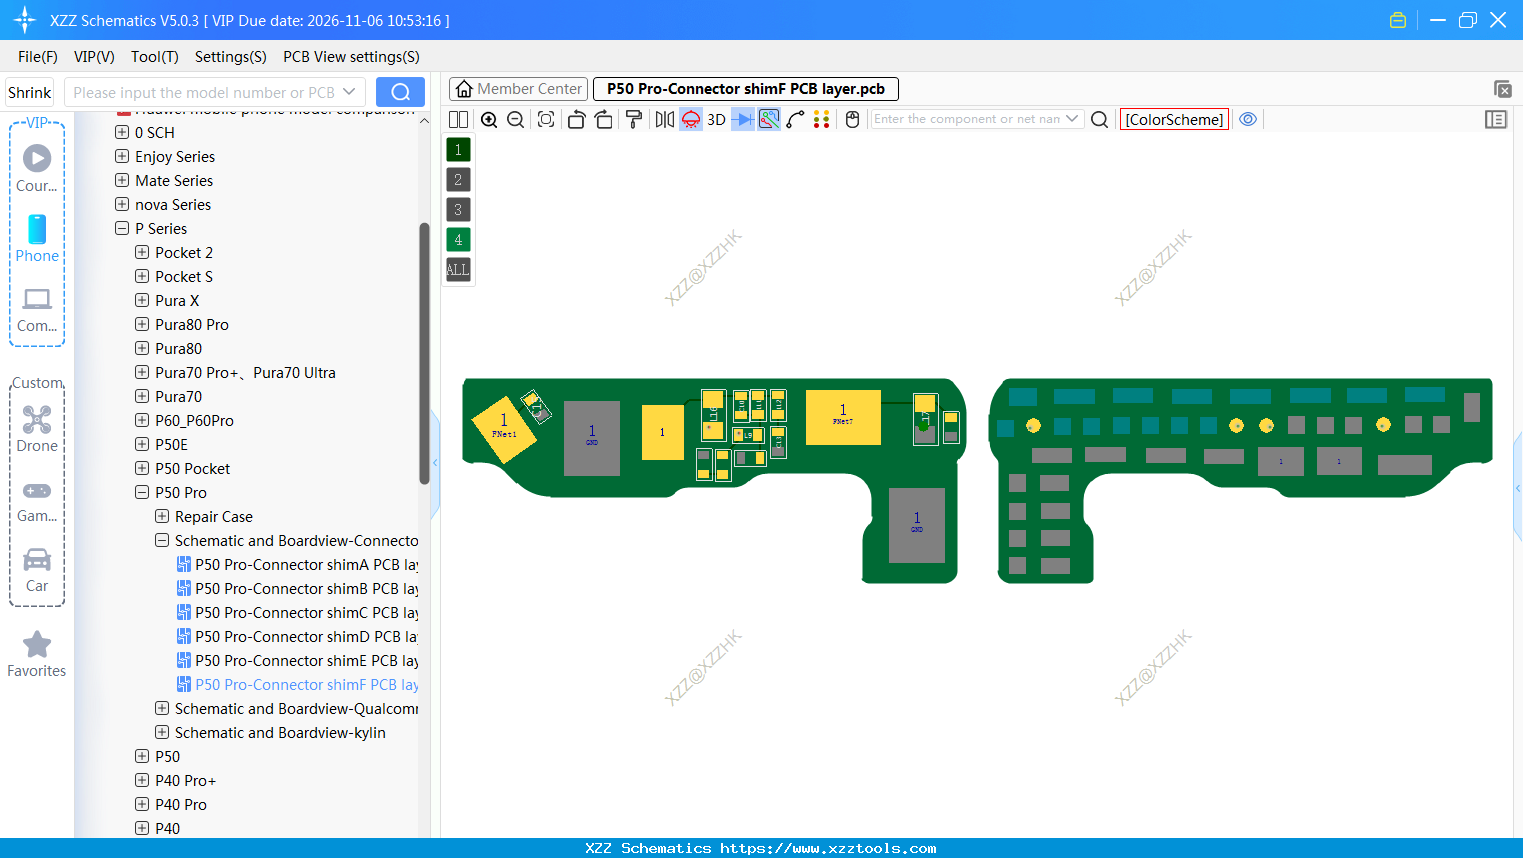
Task: Open the Tool(T) menu
Action: (x=154, y=57)
